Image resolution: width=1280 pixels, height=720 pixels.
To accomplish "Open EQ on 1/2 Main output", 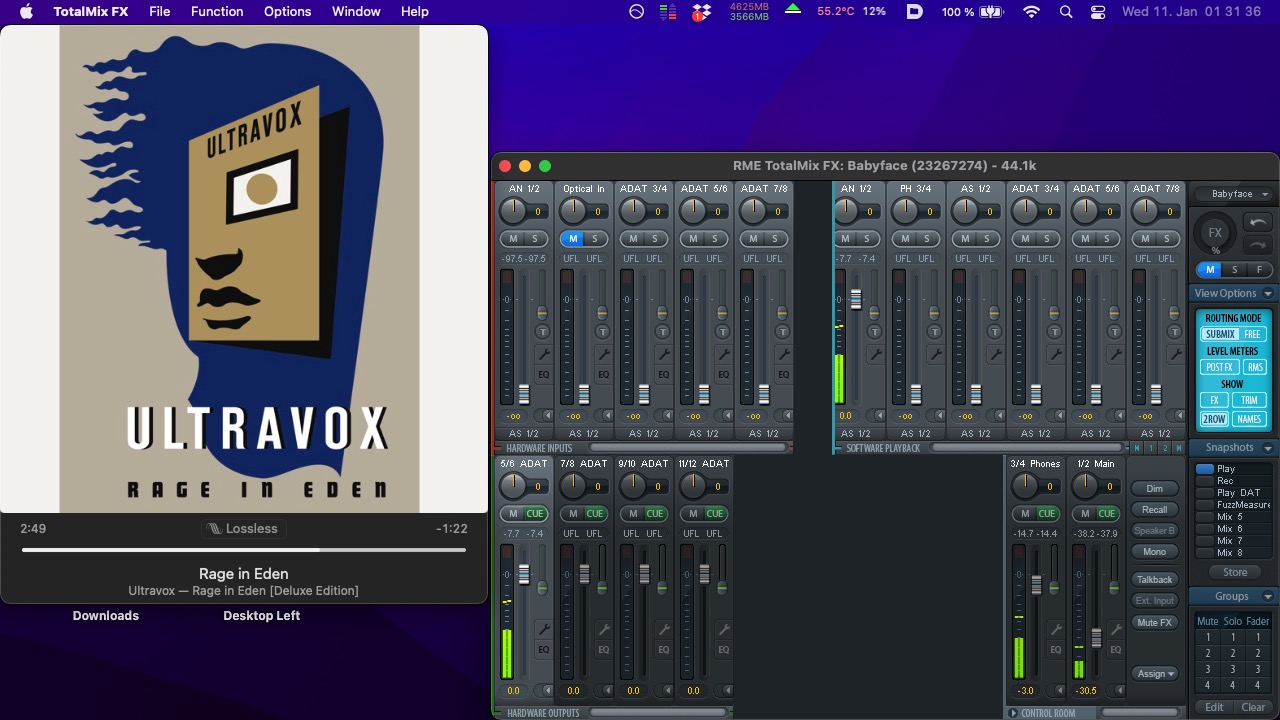I will click(1115, 650).
